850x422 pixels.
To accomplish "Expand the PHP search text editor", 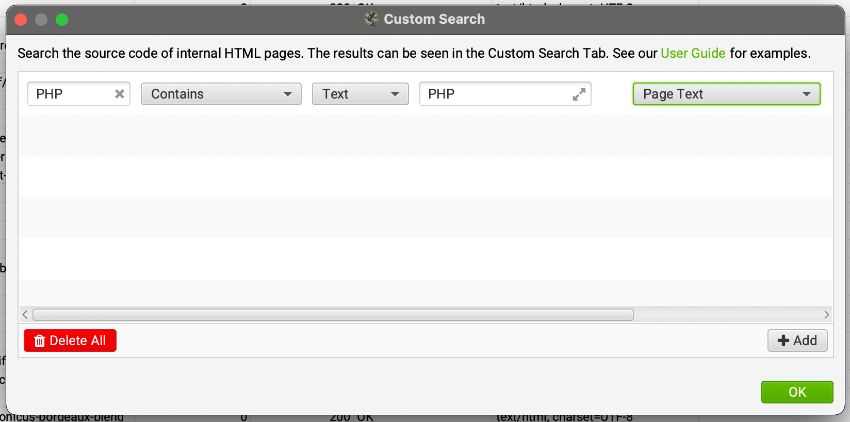I will pyautogui.click(x=578, y=94).
